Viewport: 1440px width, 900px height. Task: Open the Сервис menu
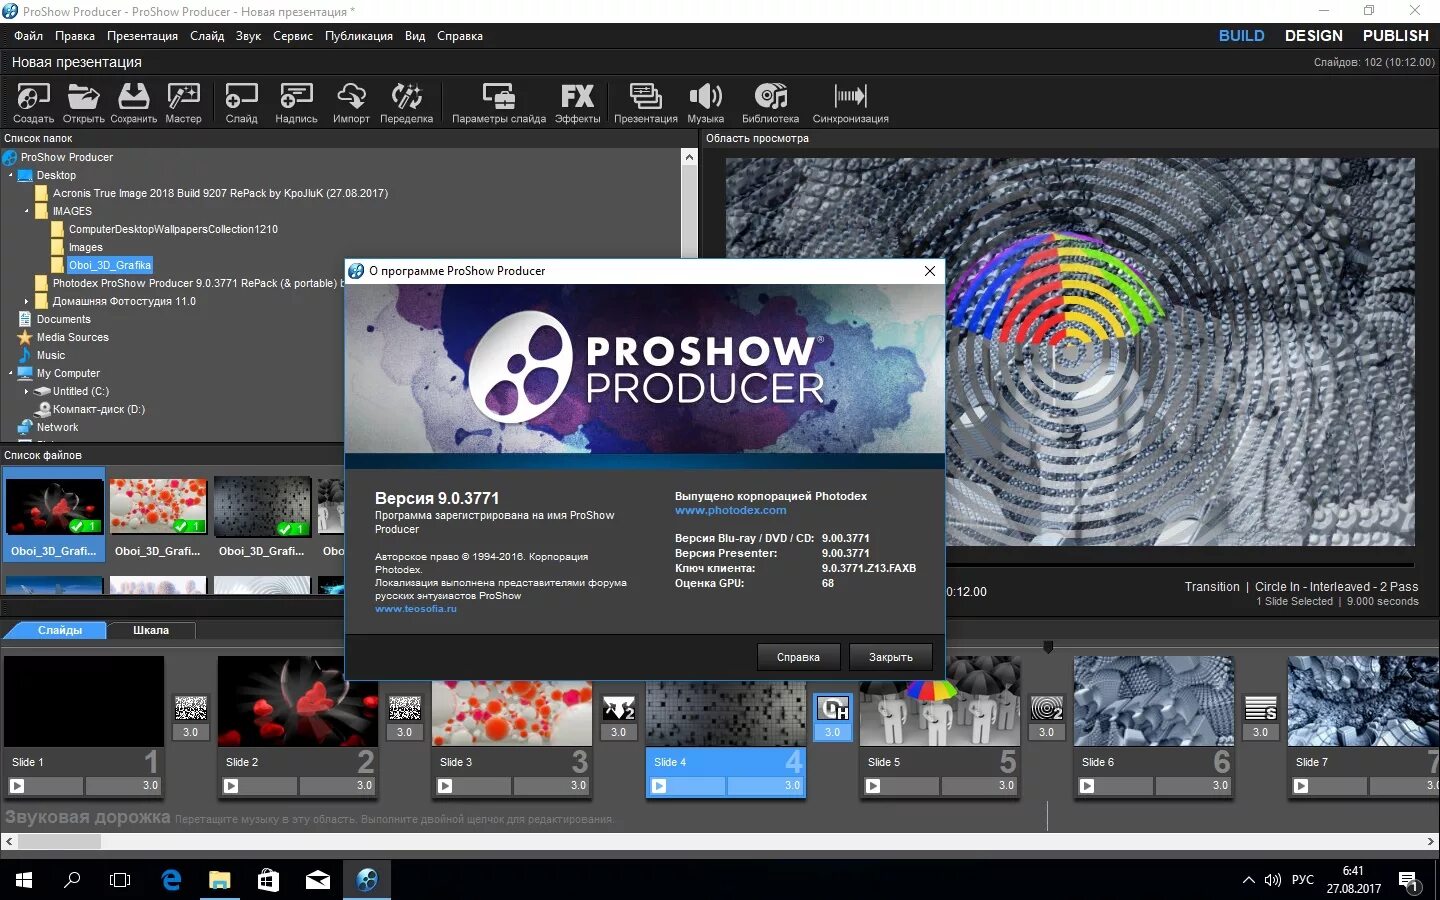tap(293, 36)
